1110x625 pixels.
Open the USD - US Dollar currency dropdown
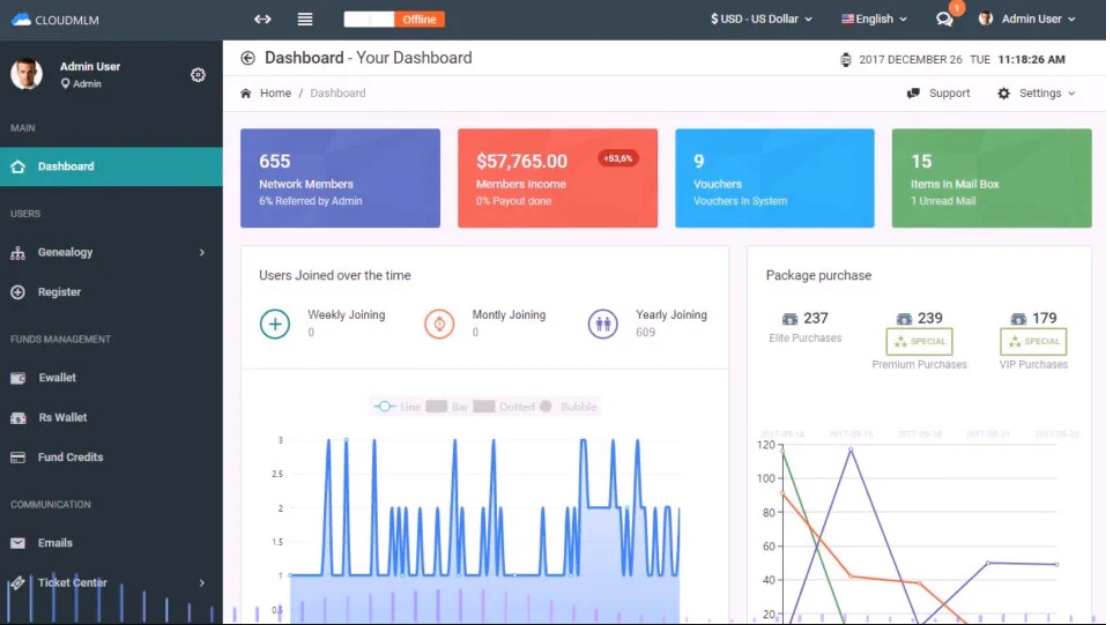tap(761, 19)
